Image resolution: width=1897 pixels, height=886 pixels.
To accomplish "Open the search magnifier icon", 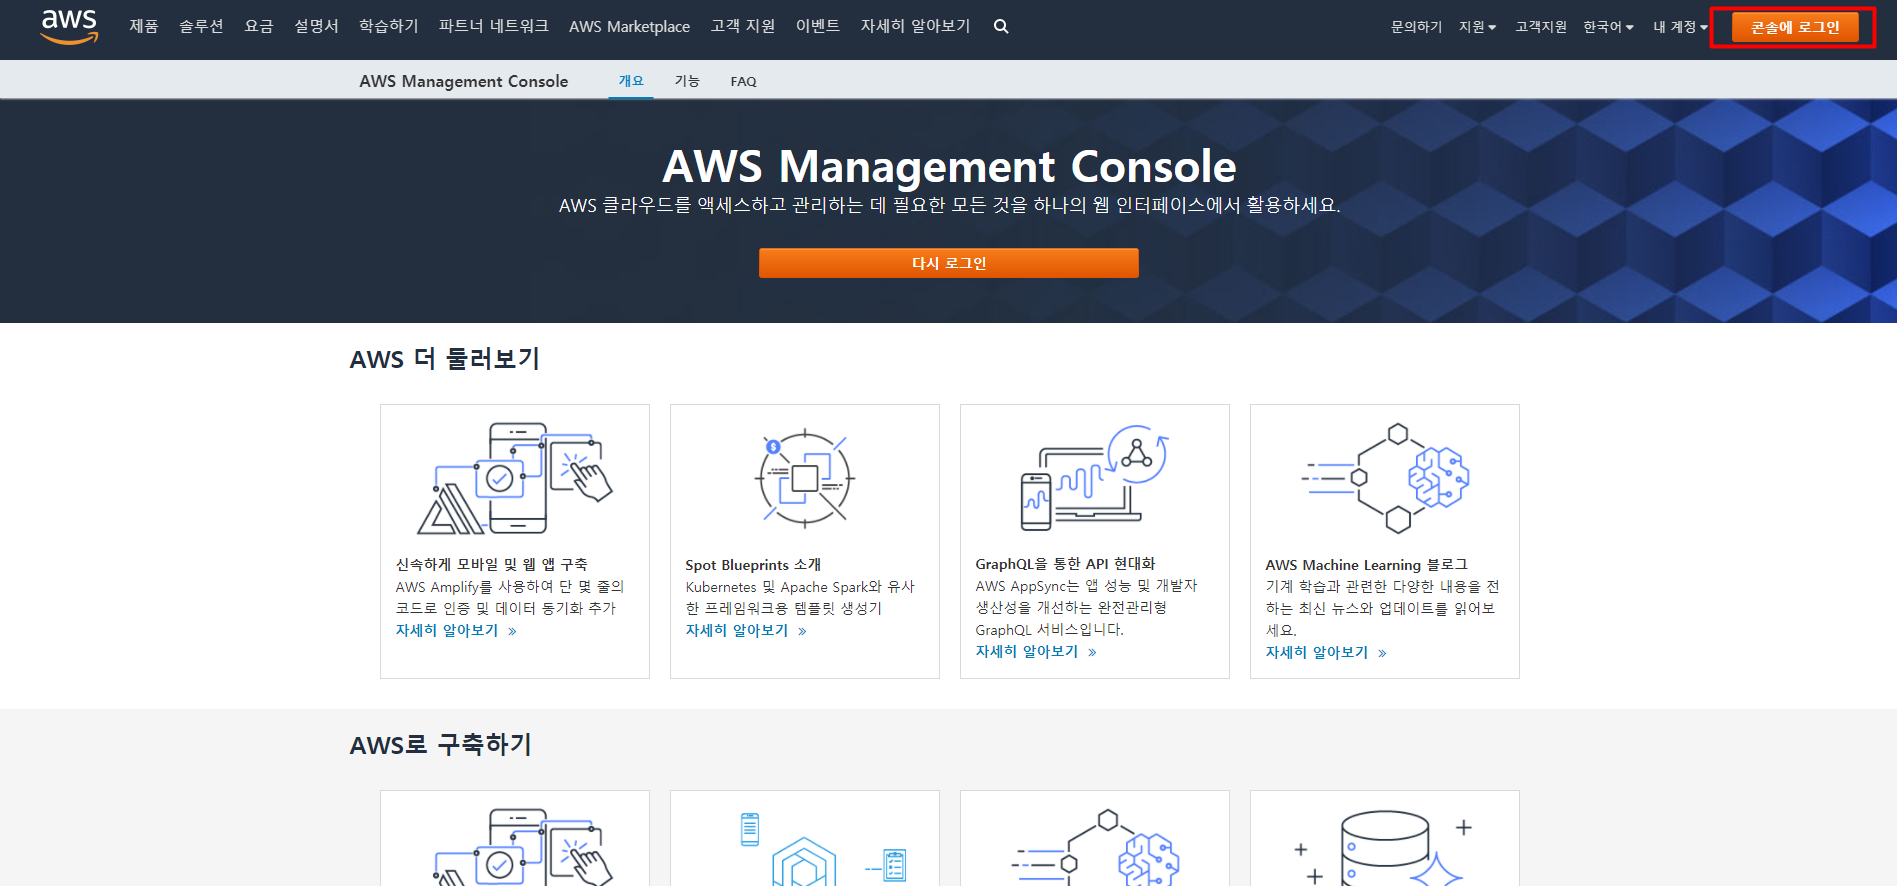I will [1001, 26].
